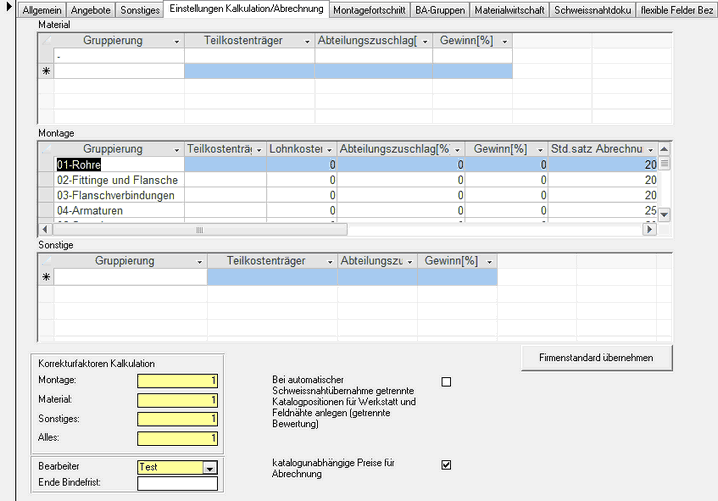Switch to the Montagefortschritt tab

coord(369,9)
